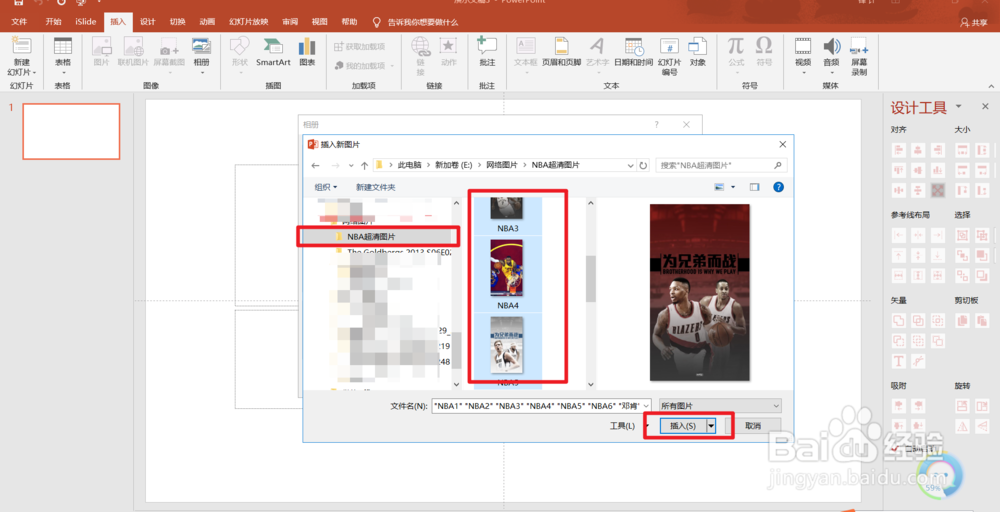Screen dimensions: 1000x512
Task: Go back in the file dialog
Action: (x=315, y=165)
